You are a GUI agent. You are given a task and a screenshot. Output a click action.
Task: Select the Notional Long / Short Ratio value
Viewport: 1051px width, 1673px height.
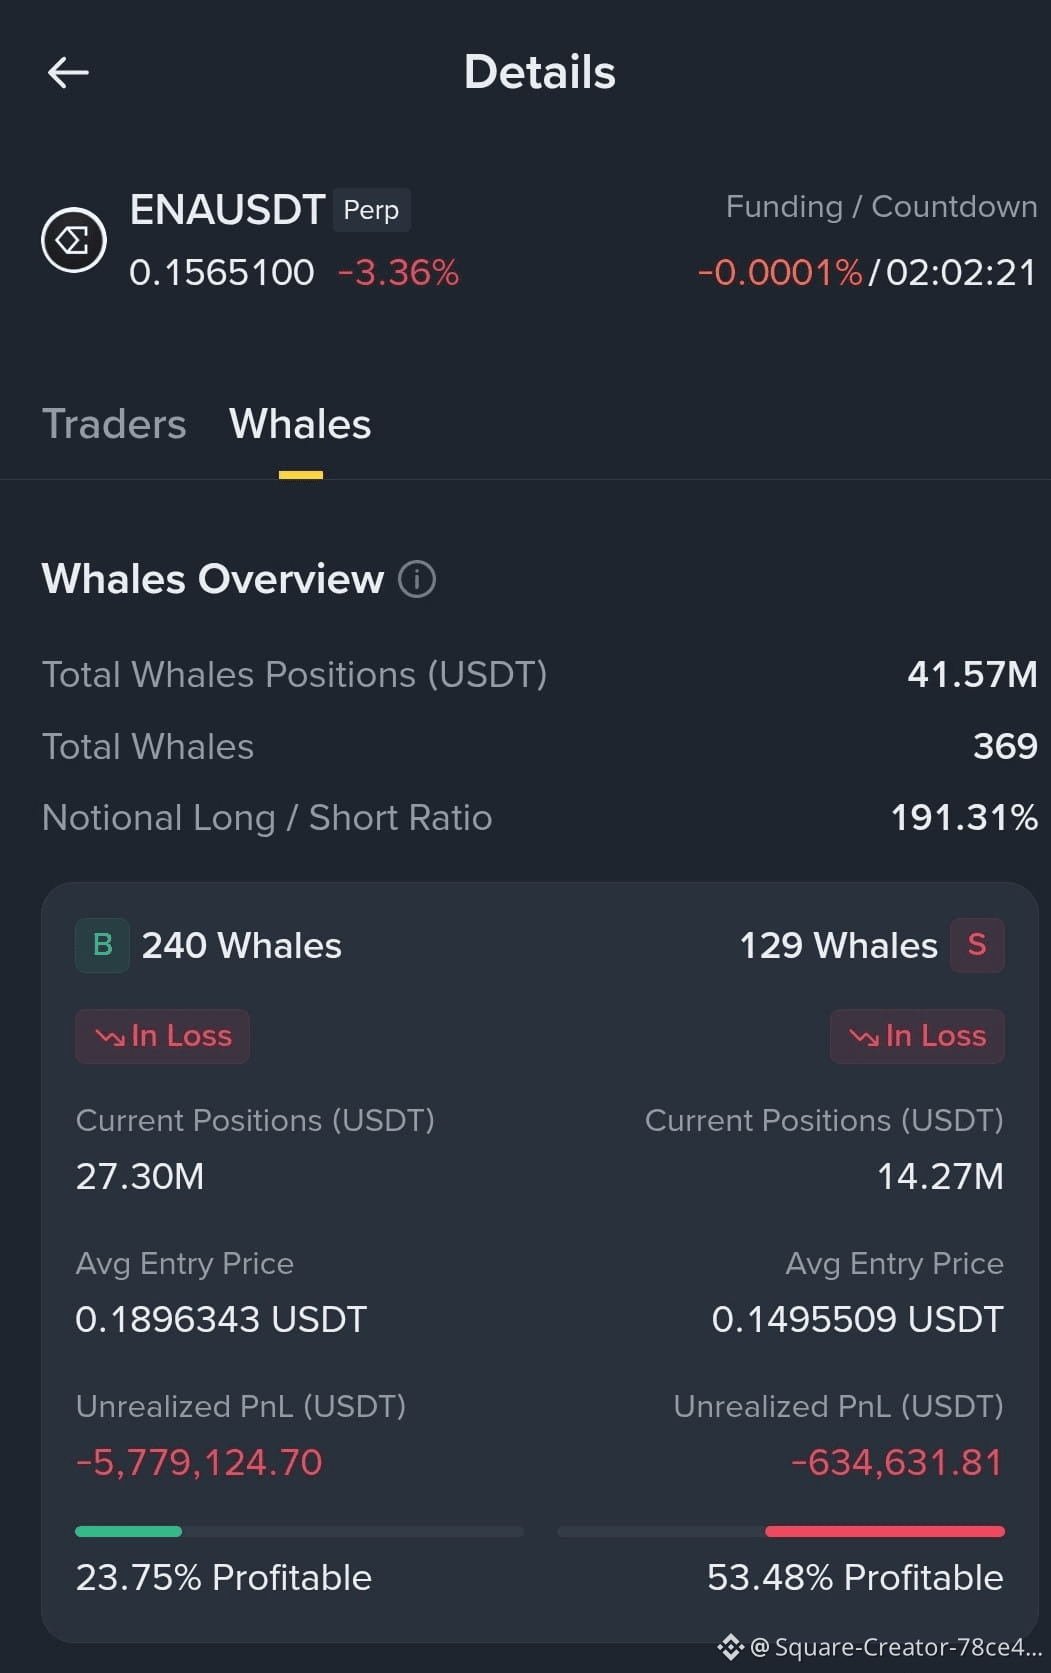click(964, 818)
